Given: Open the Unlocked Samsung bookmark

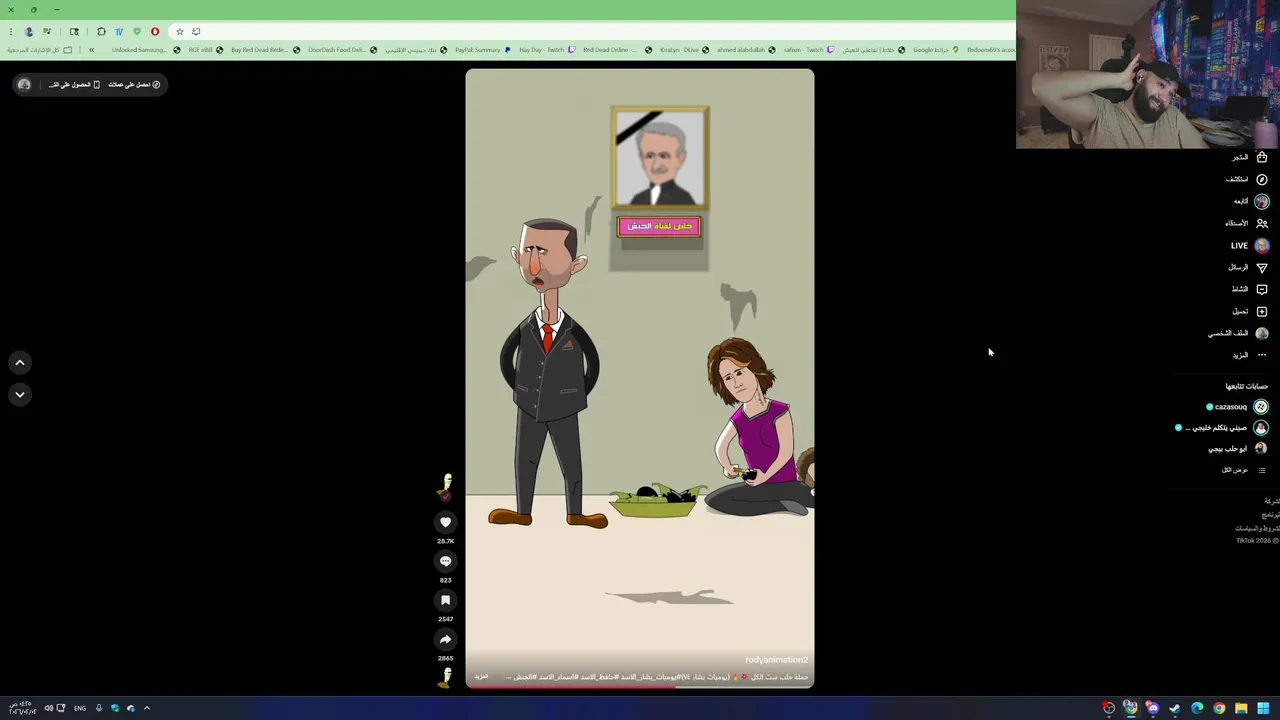Looking at the screenshot, I should click(x=146, y=50).
